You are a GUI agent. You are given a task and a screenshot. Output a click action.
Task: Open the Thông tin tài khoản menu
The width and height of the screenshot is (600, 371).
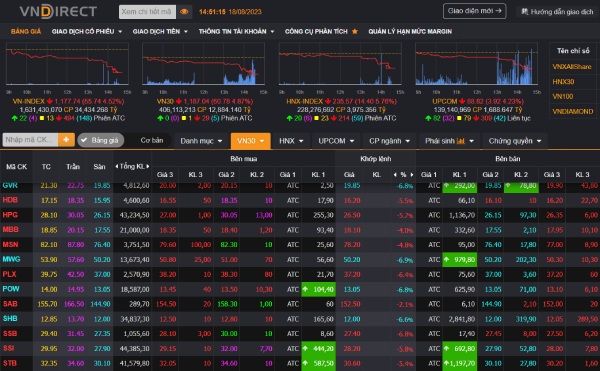[236, 31]
